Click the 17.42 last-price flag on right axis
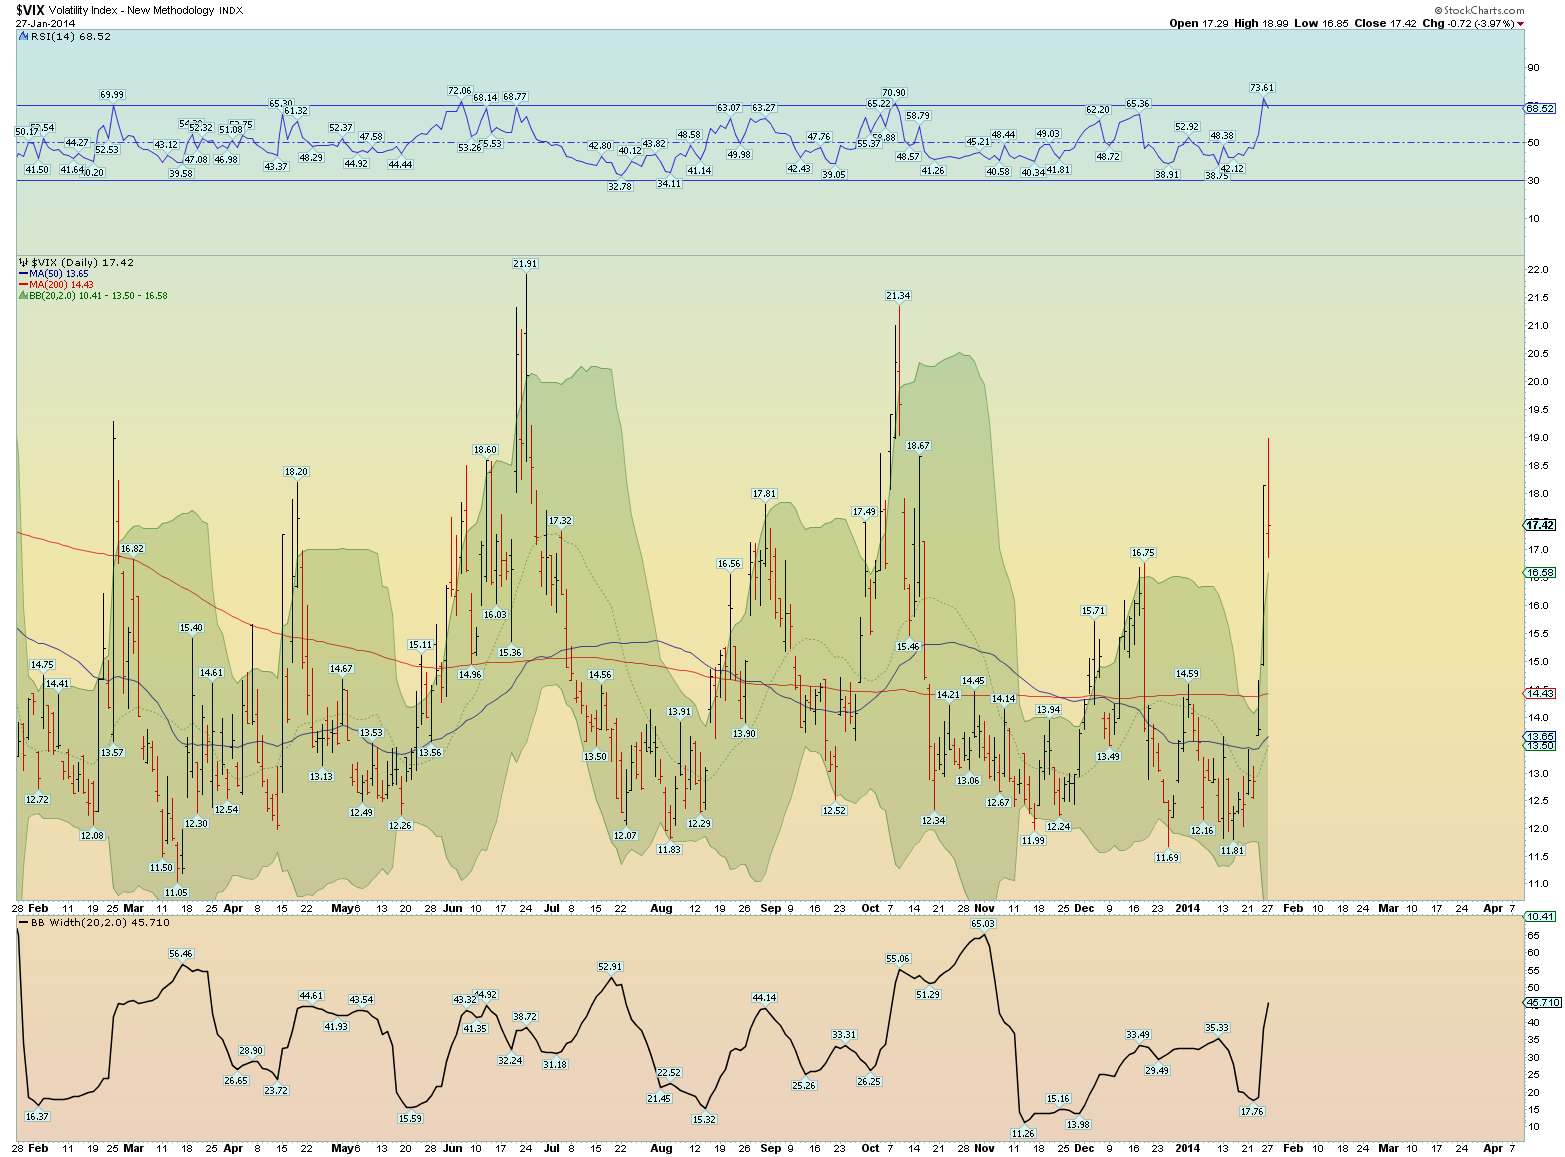 coord(1540,525)
